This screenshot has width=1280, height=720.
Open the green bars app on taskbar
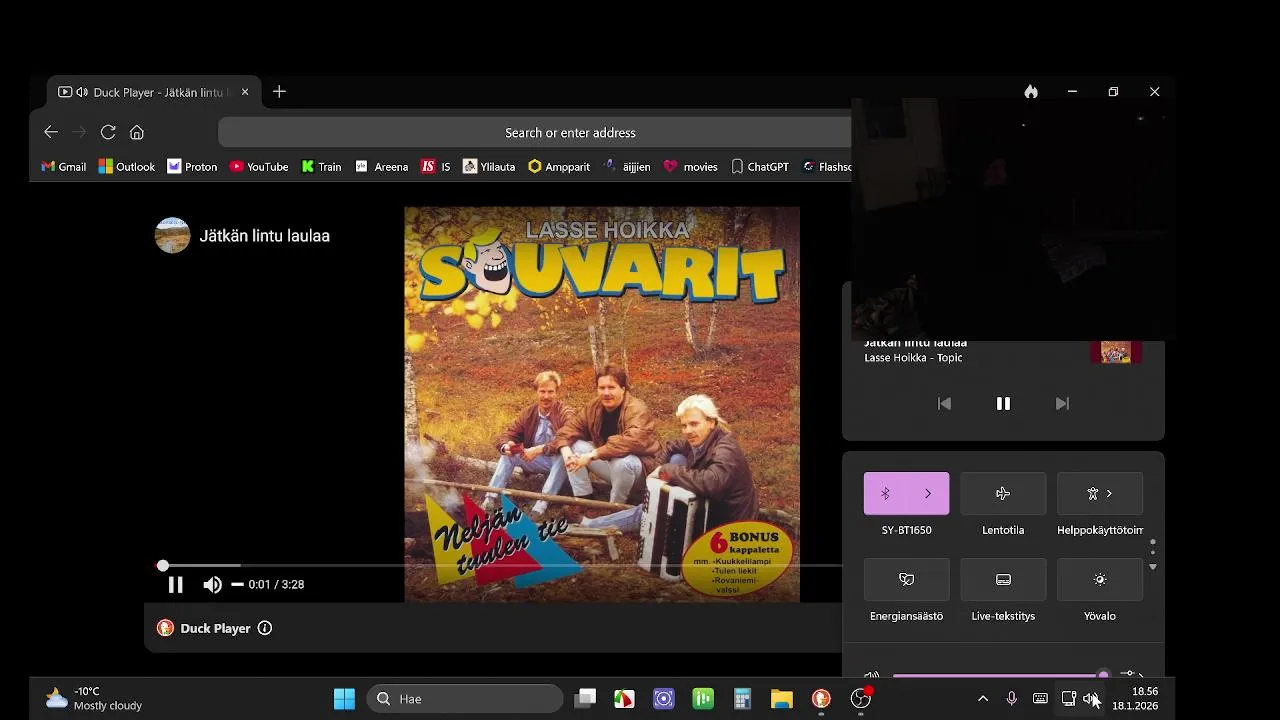tap(703, 699)
